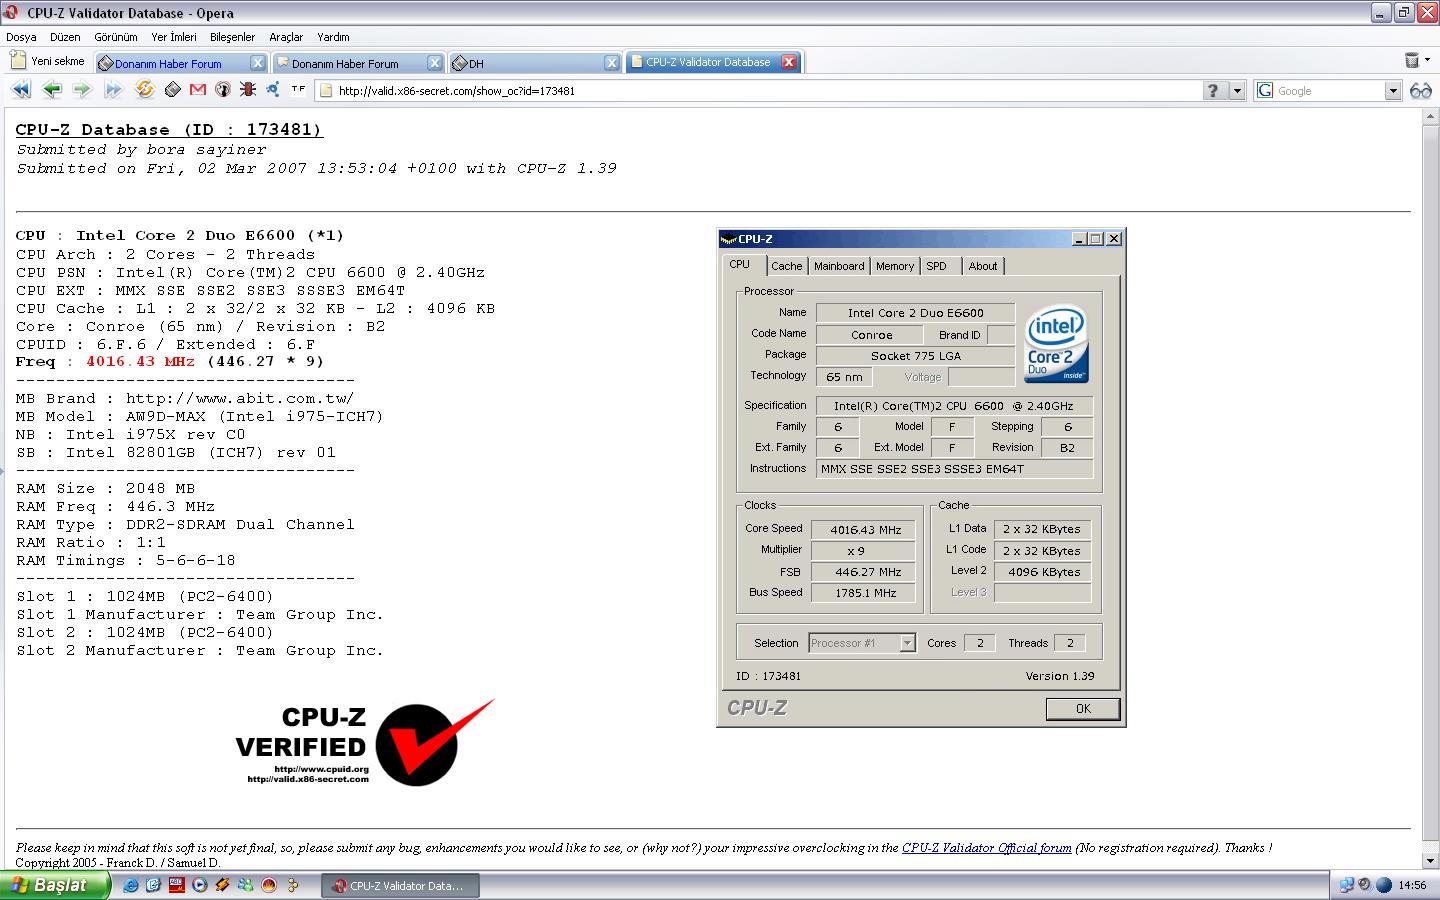Click the FSB 446.27 MHz value
1440x900 pixels.
point(863,572)
